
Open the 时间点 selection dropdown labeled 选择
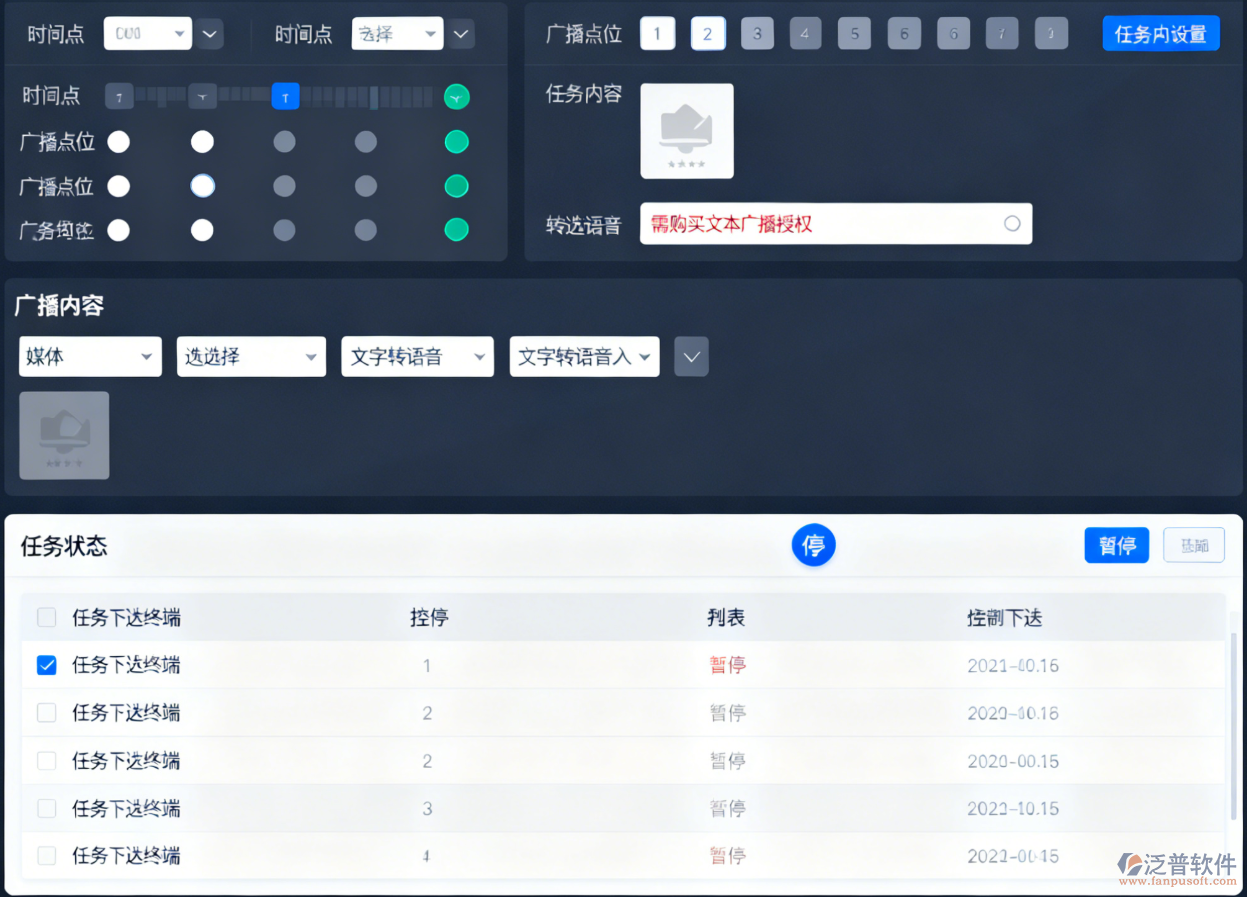coord(397,33)
